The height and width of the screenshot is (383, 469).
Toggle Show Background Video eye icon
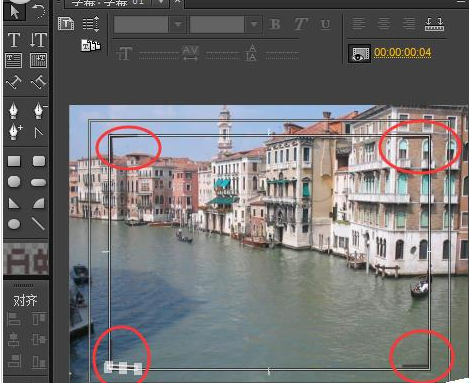point(359,53)
